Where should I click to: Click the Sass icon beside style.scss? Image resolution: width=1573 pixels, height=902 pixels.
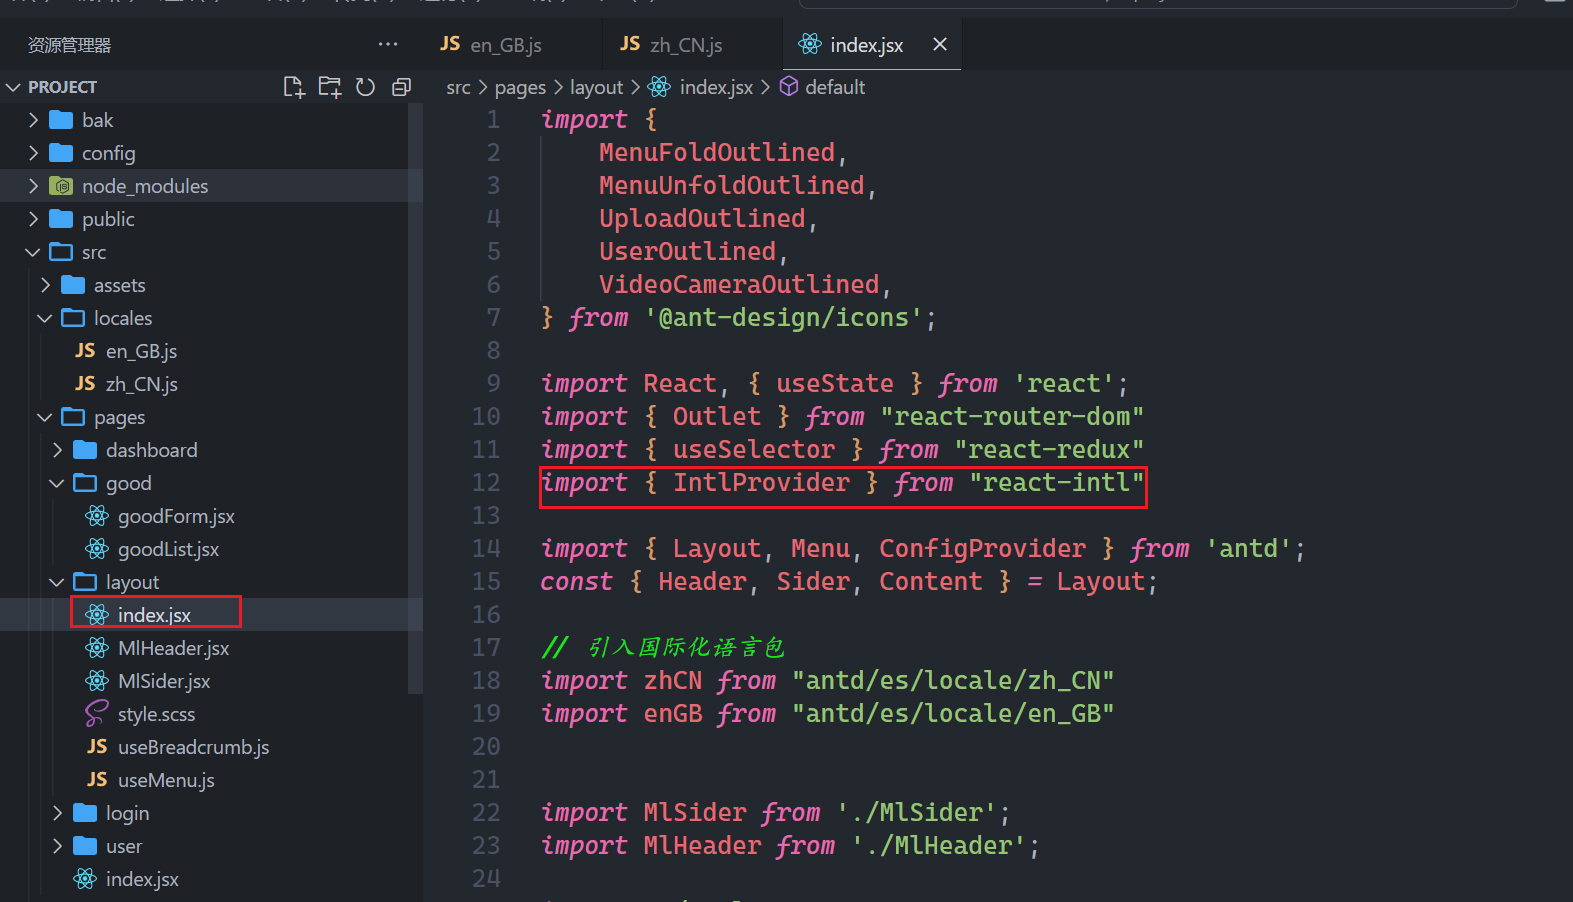97,714
